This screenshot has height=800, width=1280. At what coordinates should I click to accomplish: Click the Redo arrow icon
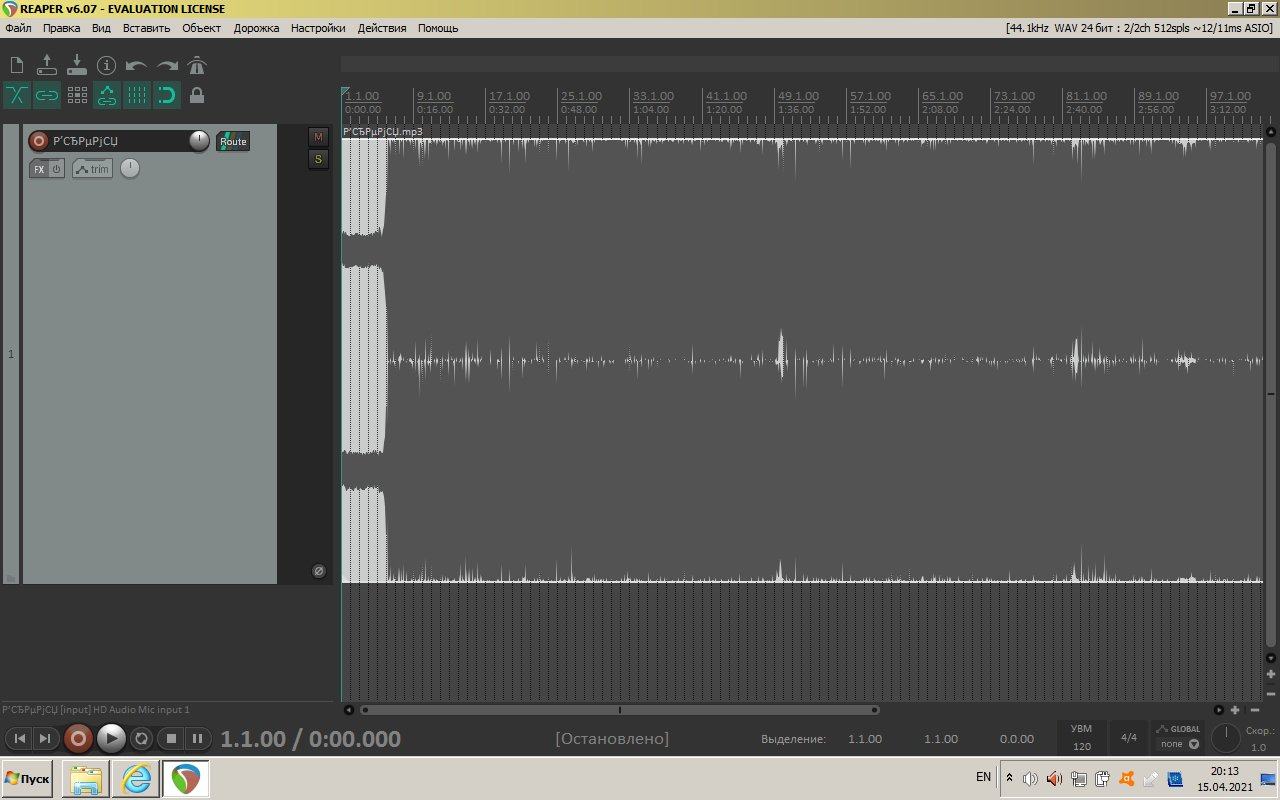click(167, 66)
